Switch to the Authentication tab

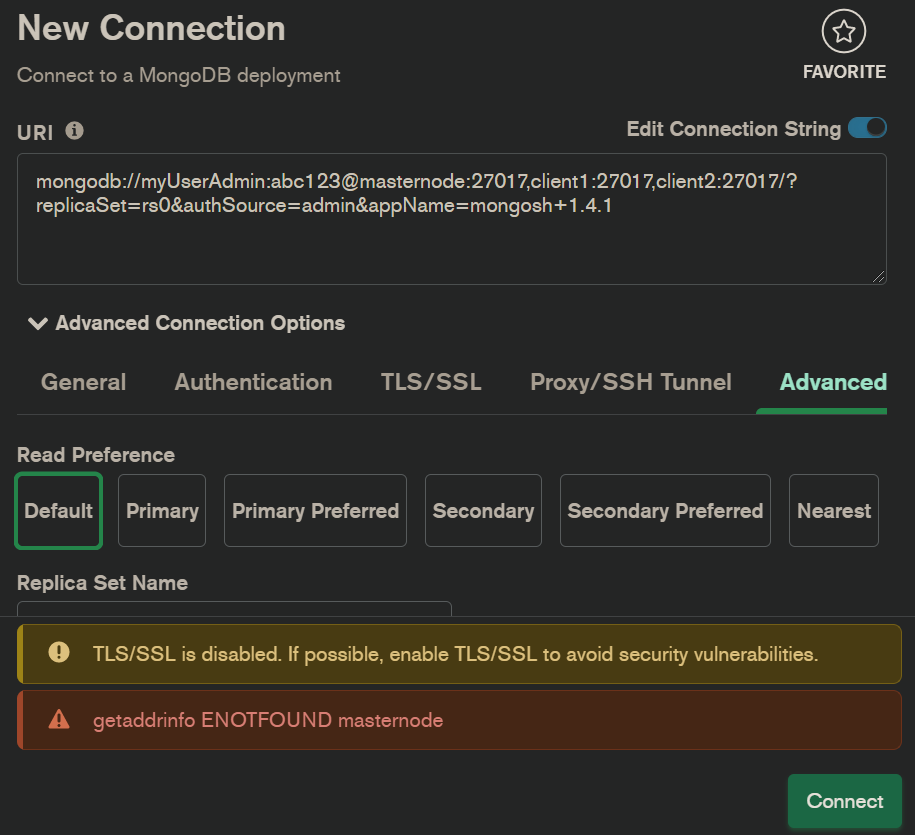253,382
